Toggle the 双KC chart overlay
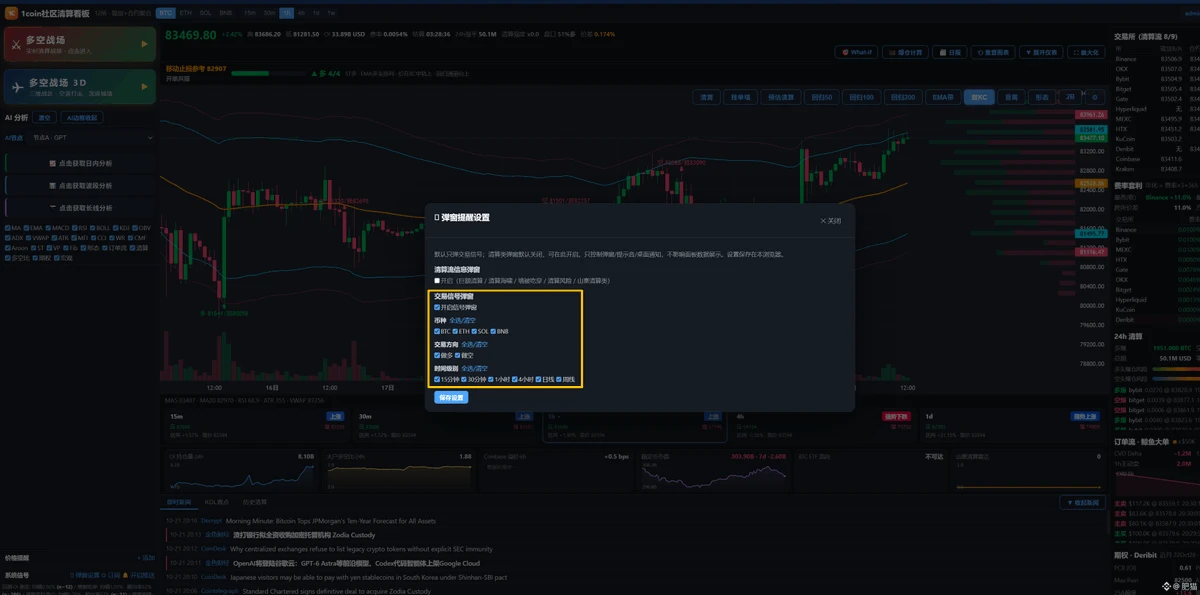Viewport: 1200px width, 595px height. coord(979,97)
